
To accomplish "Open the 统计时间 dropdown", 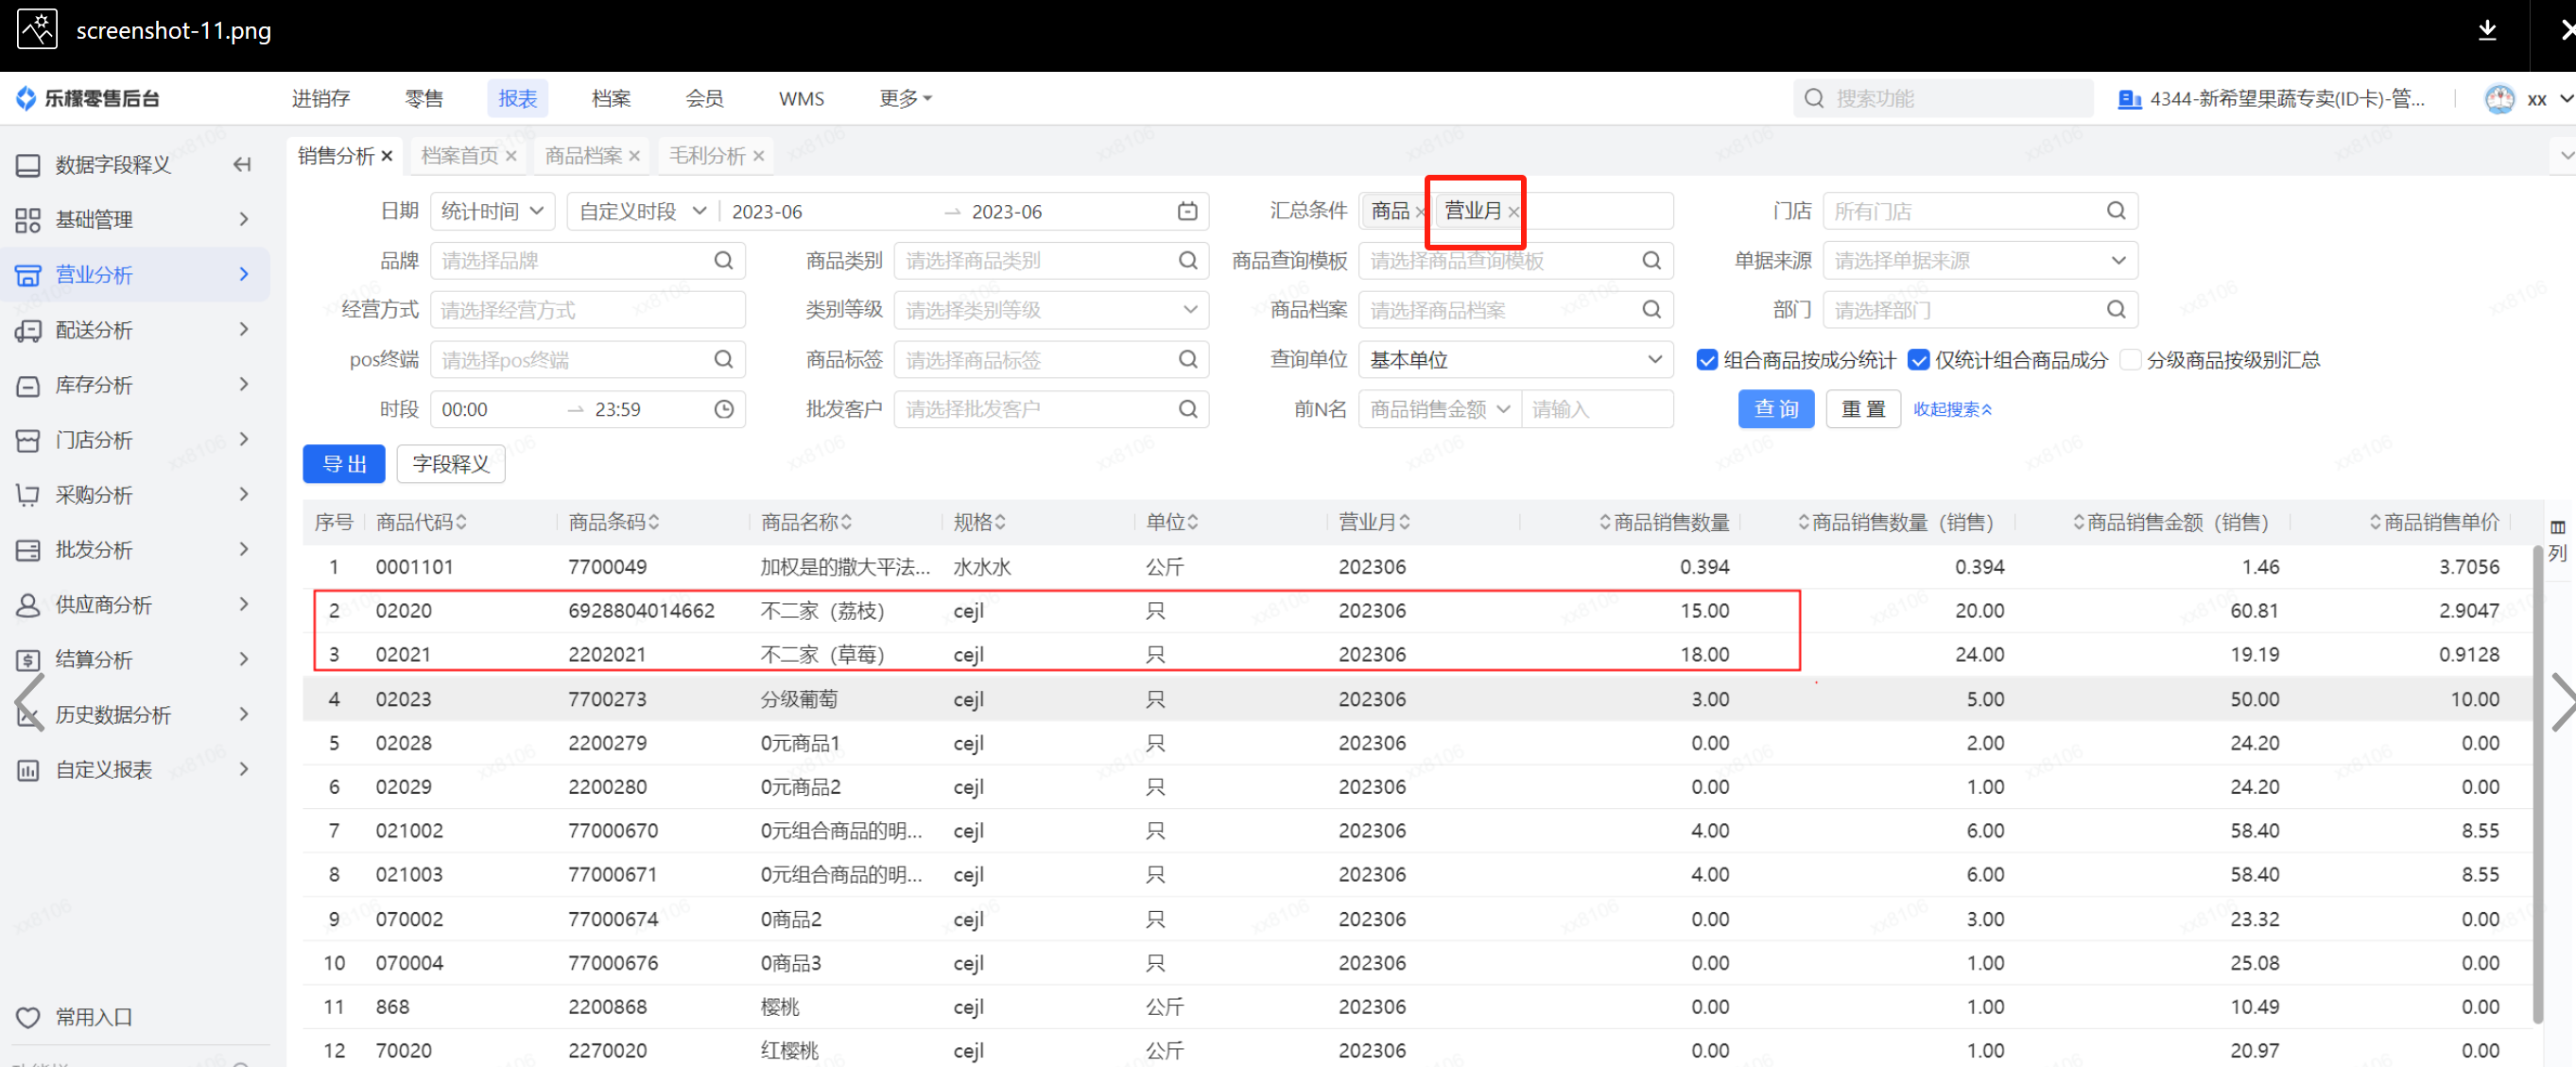I will 493,211.
